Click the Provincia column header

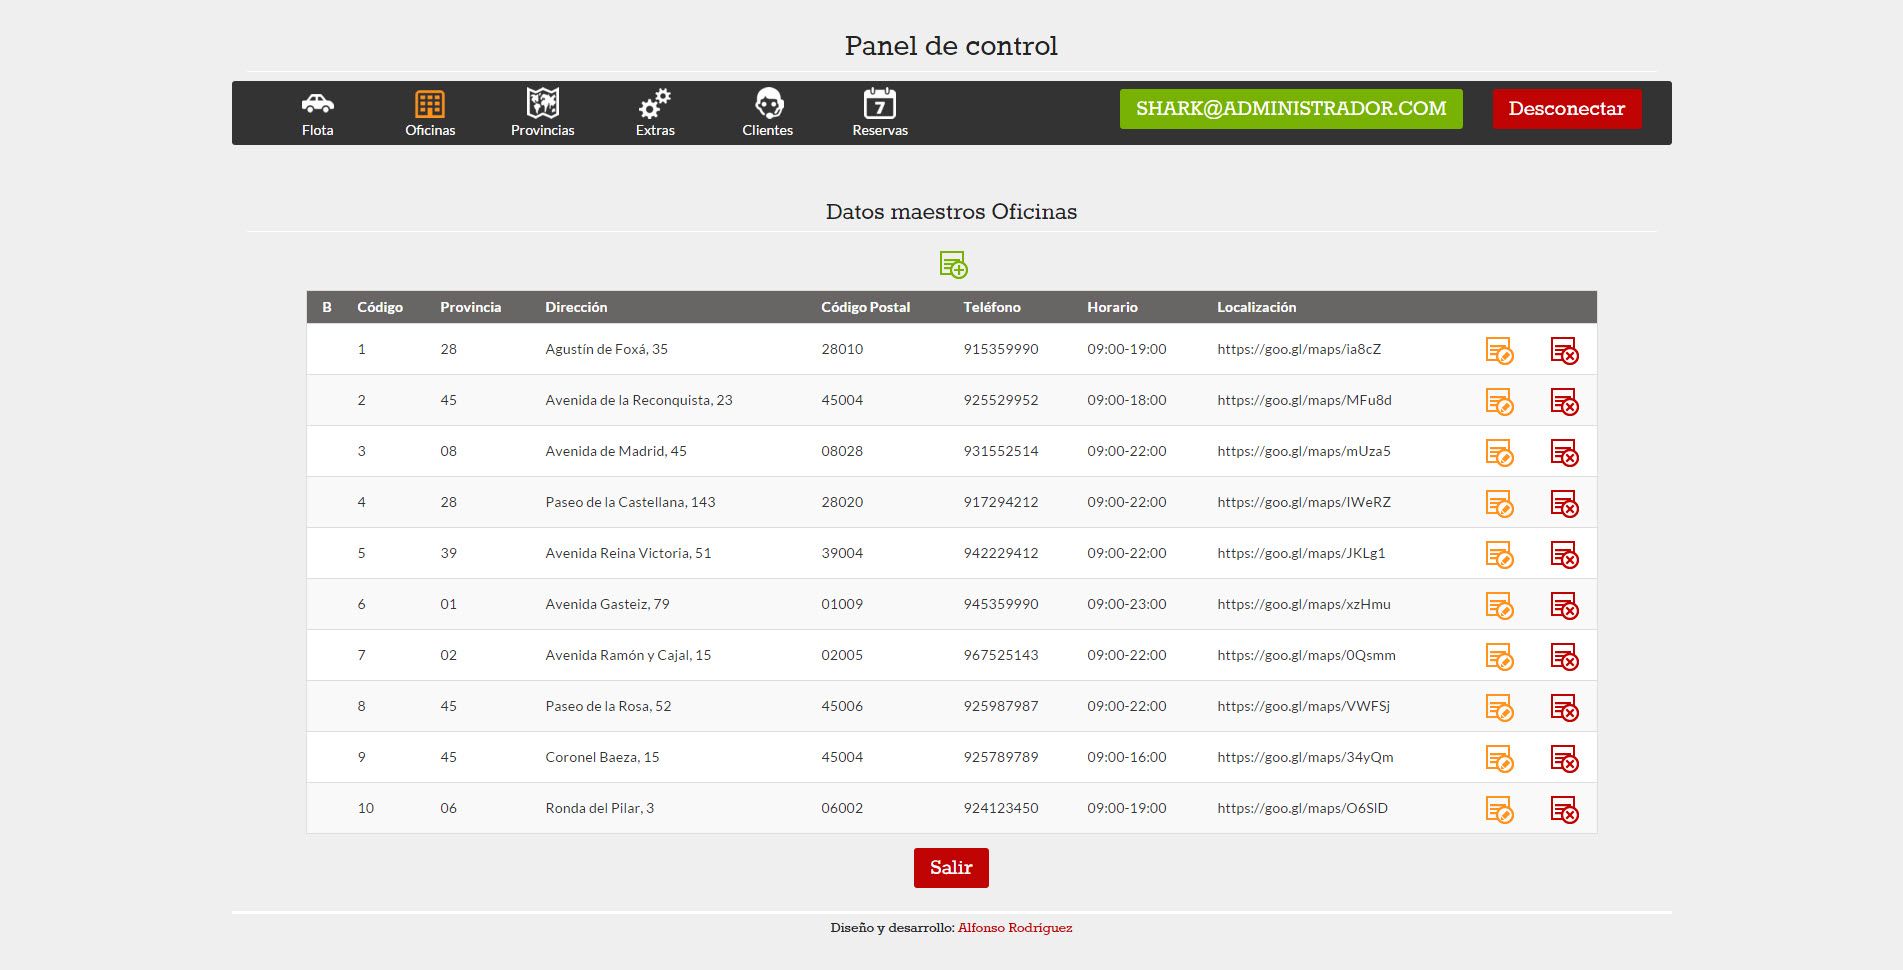tap(470, 307)
